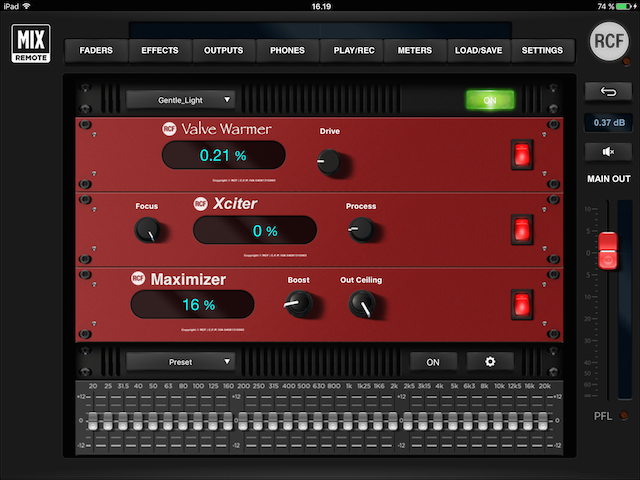Open the equalizer Preset dropdown
640x480 pixels.
pos(181,362)
